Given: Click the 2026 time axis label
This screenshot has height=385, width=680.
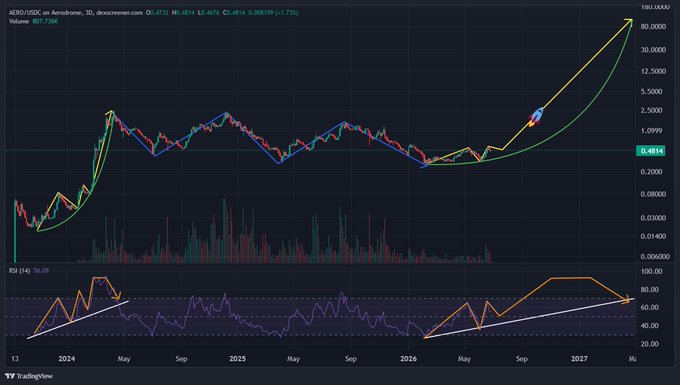Looking at the screenshot, I should [408, 359].
